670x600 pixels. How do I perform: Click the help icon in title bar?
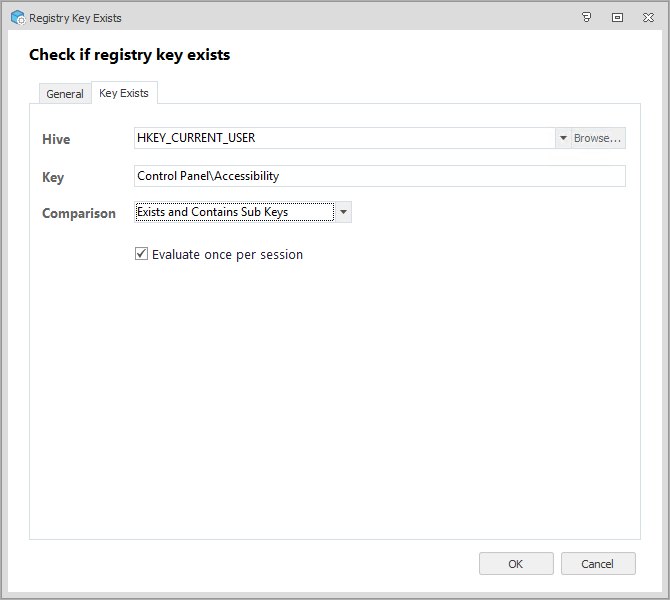coord(587,17)
